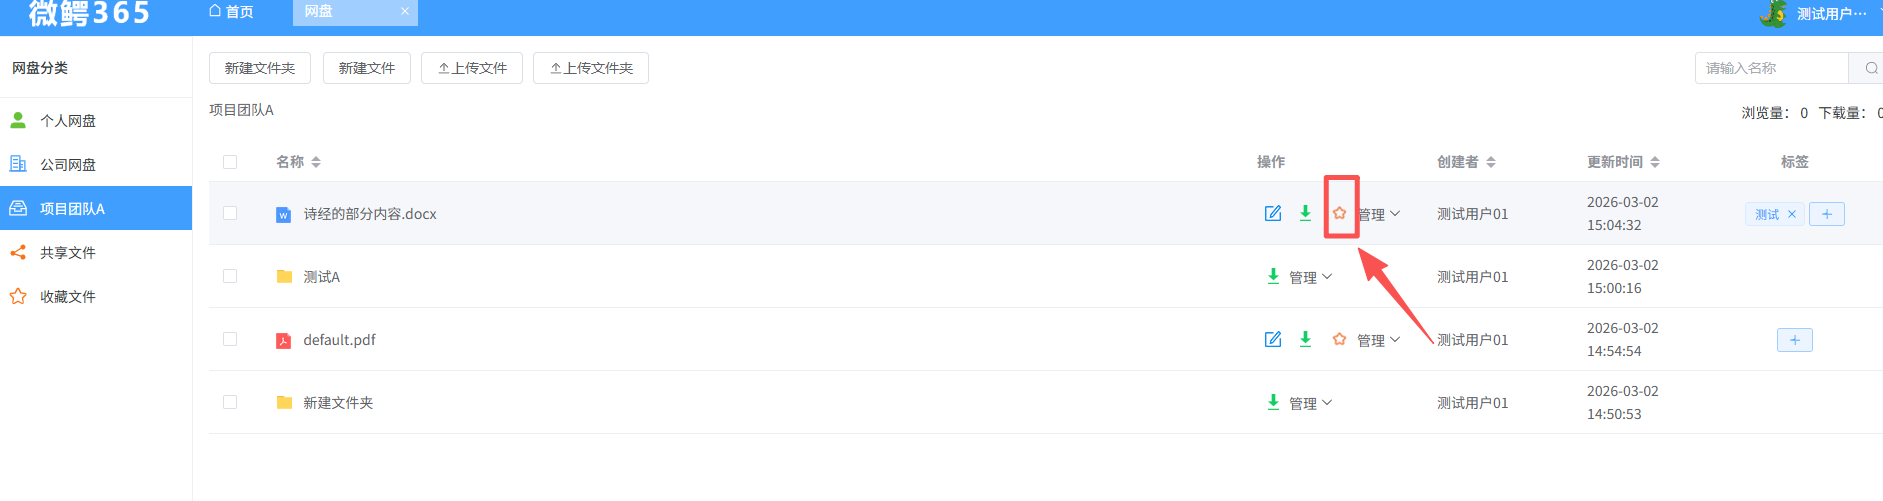This screenshot has height=501, width=1883.
Task: Tick the select-all checkbox in header
Action: [x=230, y=162]
